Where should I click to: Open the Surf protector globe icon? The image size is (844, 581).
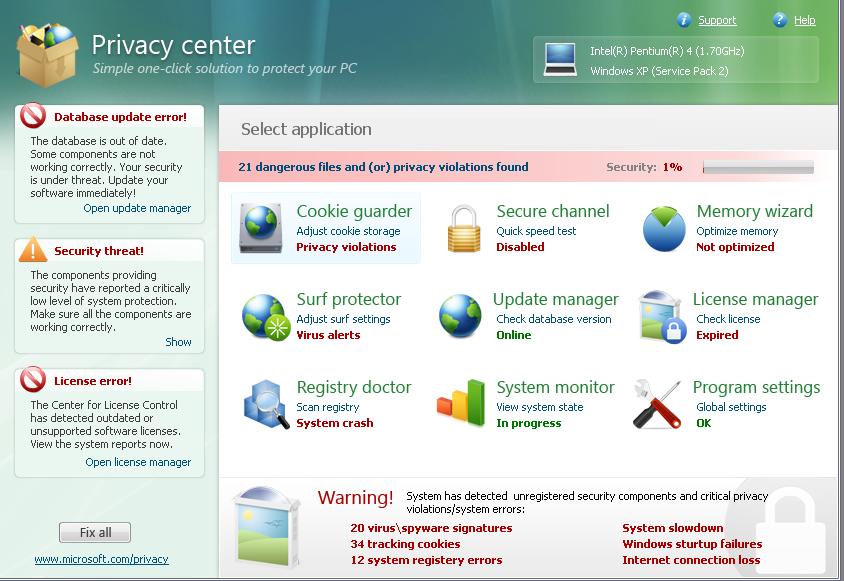click(x=264, y=317)
